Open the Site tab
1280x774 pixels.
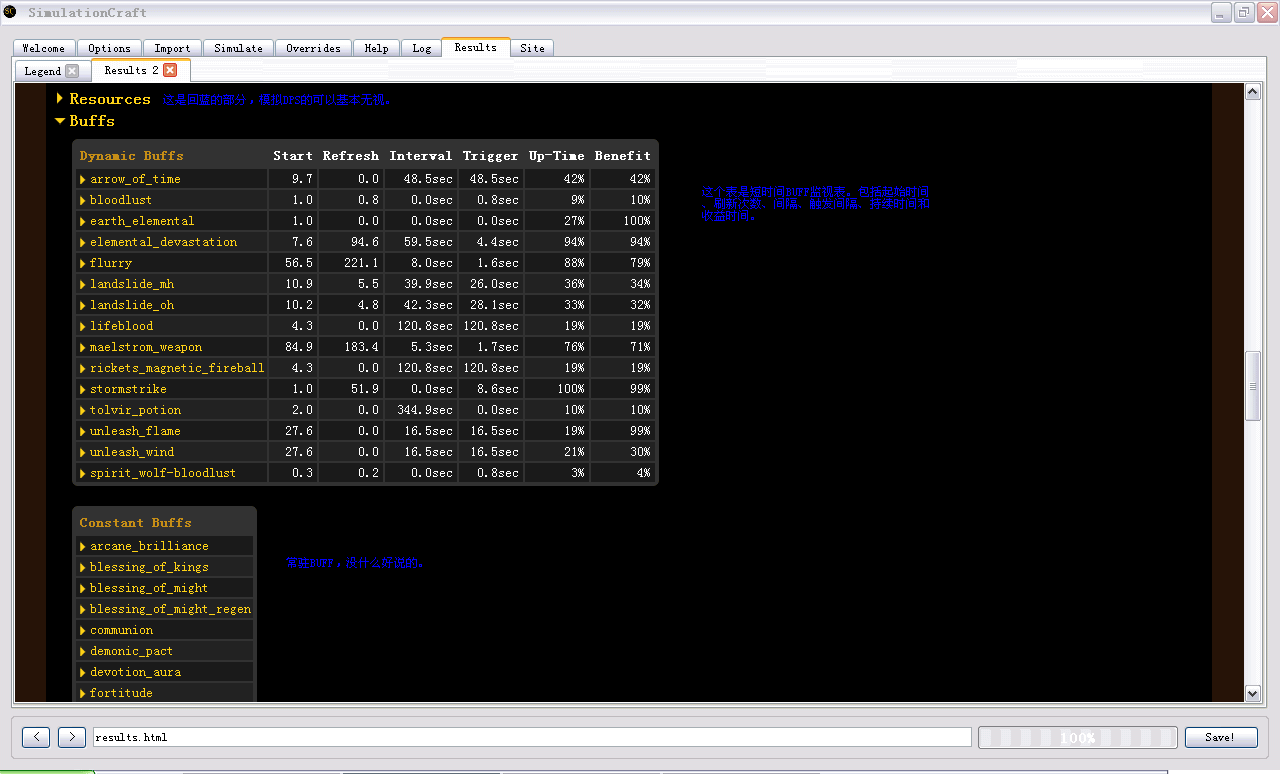click(532, 48)
